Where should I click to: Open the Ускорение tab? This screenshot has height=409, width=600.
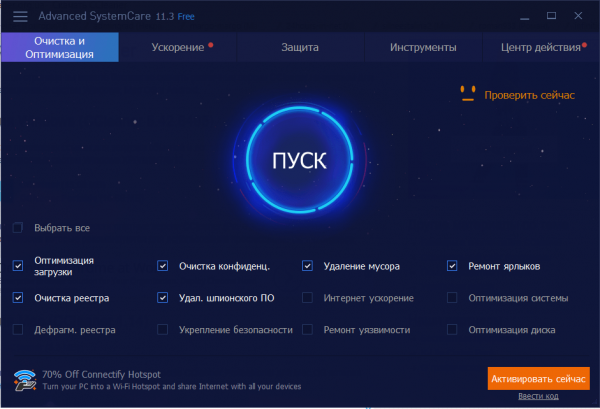click(178, 47)
